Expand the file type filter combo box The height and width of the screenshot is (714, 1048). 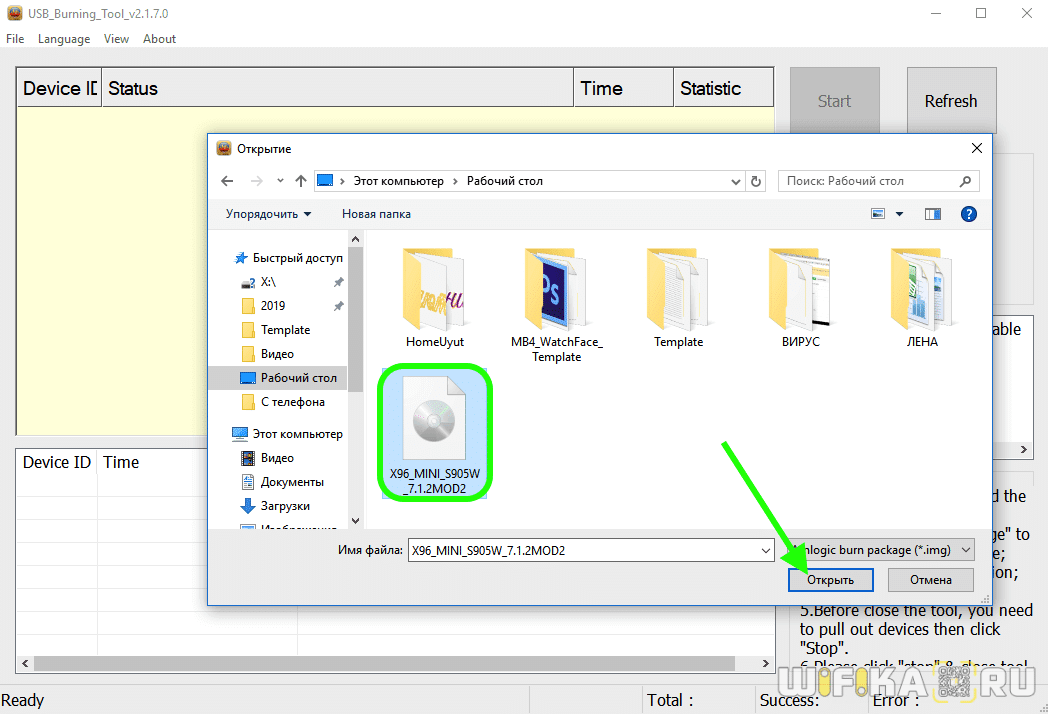pos(965,550)
